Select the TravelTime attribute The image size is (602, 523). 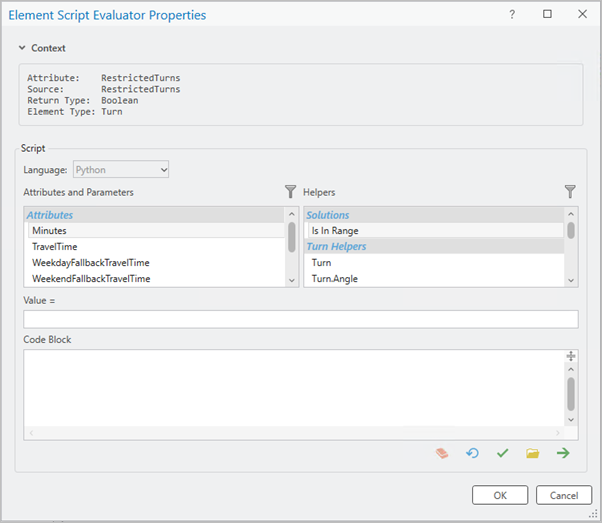point(54,247)
